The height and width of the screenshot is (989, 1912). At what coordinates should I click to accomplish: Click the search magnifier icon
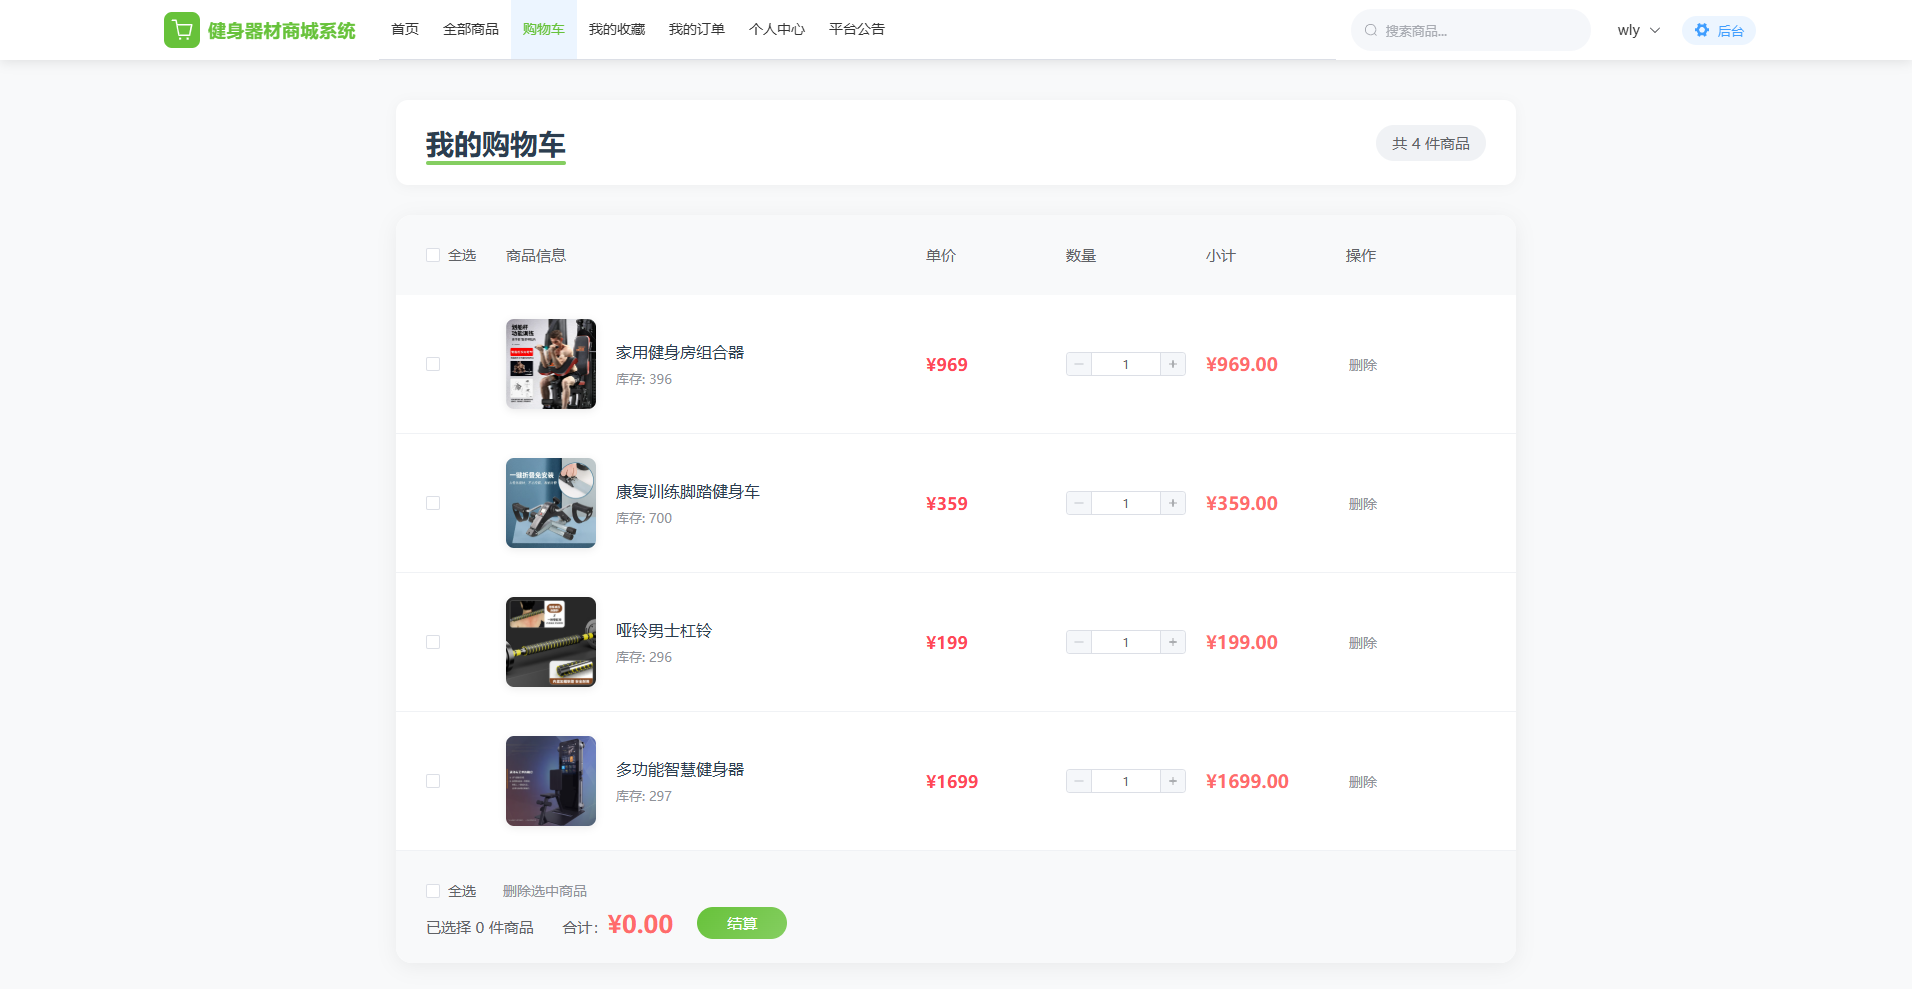point(1371,31)
